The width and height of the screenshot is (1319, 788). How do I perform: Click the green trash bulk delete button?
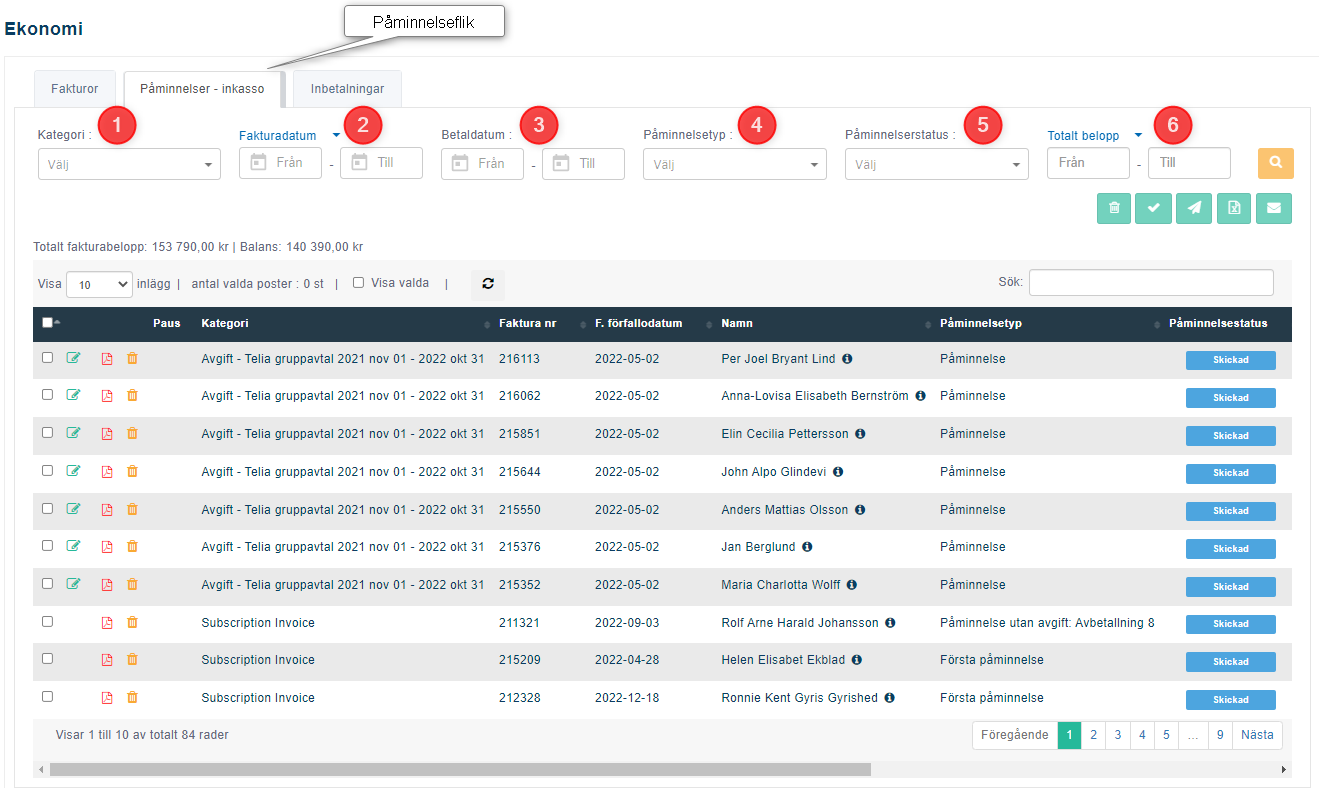coord(1114,208)
